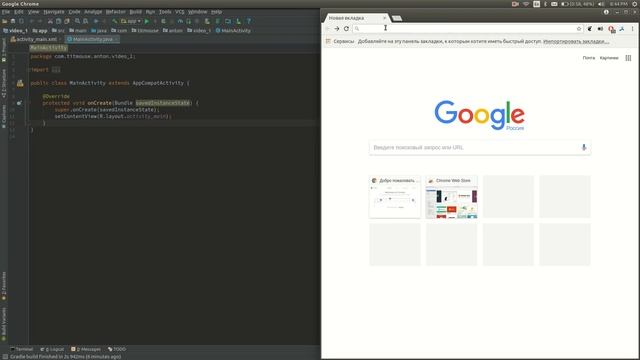
Task: Click the class gutter icon beside MainActivity
Action: point(20,83)
